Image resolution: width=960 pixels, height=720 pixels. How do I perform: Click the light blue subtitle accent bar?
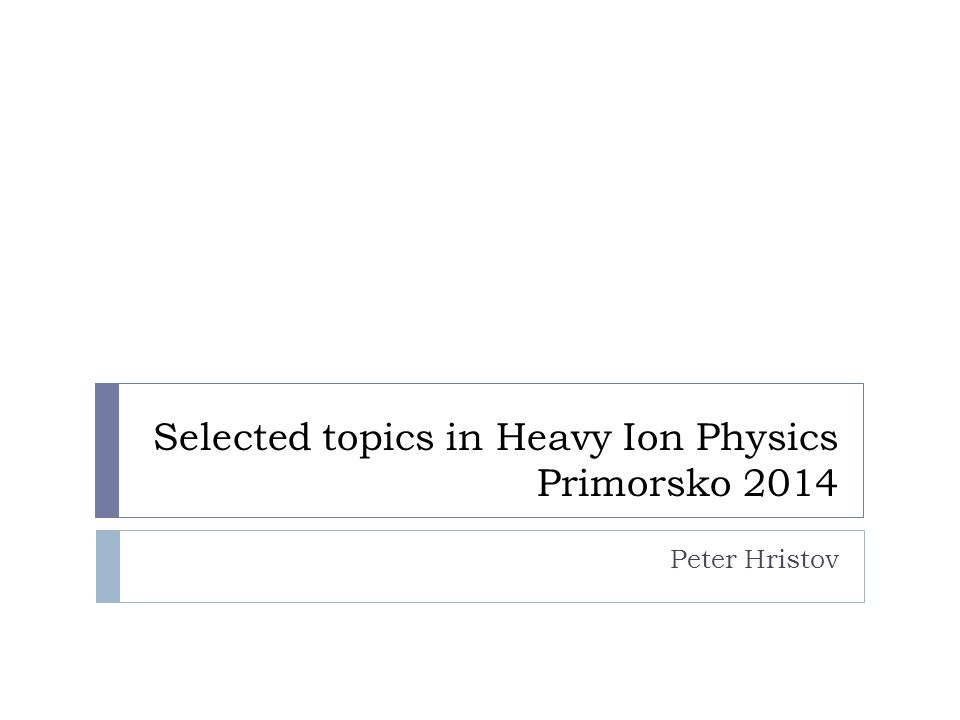point(108,566)
